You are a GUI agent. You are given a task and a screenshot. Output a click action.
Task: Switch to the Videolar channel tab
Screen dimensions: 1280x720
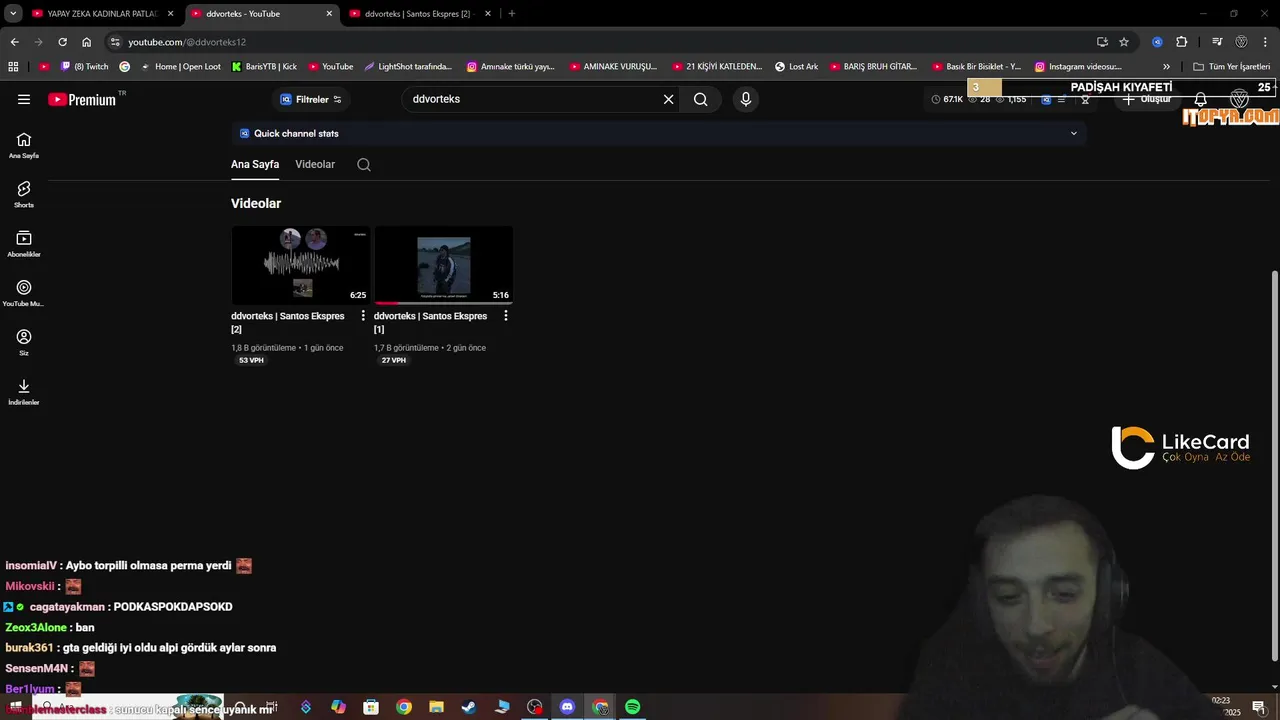[315, 164]
